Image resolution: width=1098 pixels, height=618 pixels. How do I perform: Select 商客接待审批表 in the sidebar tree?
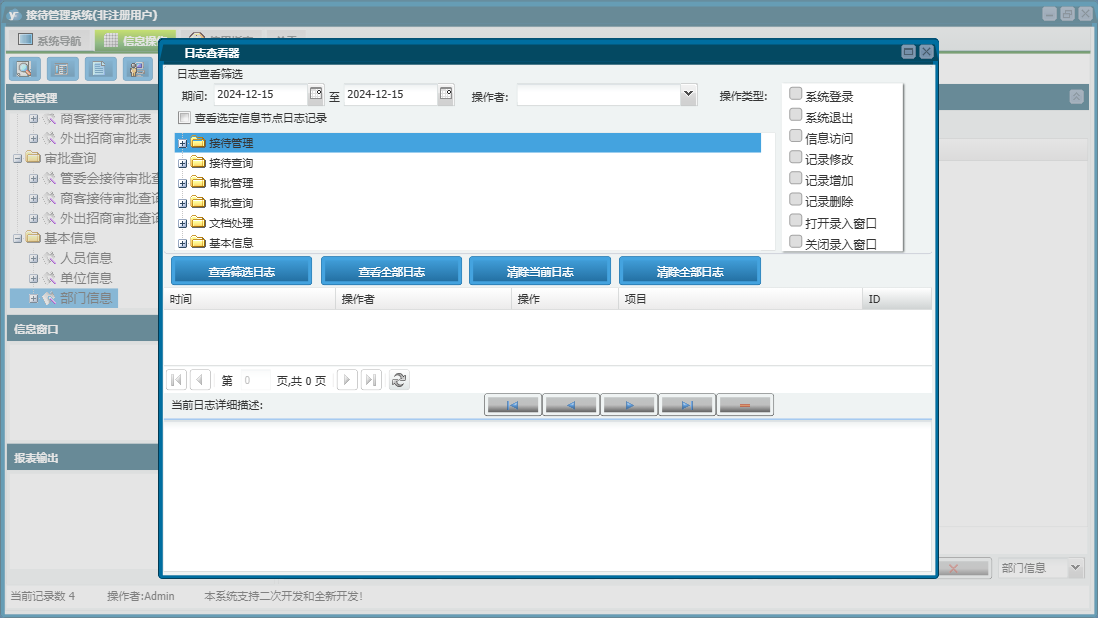(x=106, y=119)
